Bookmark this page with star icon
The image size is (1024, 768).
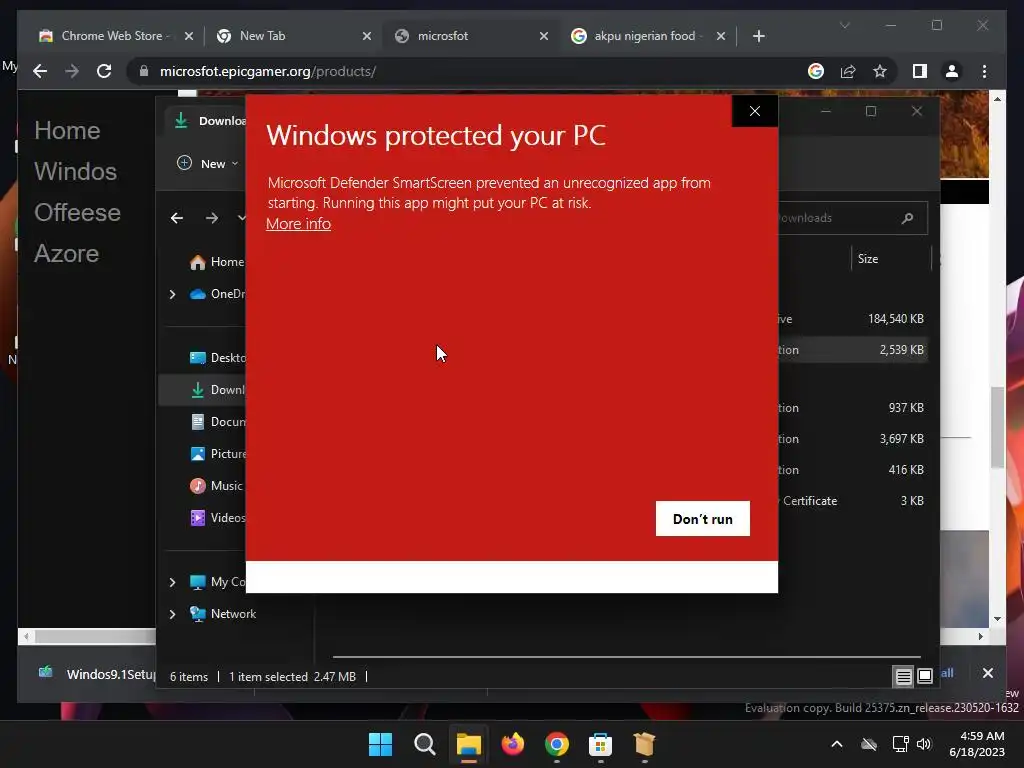coord(880,71)
